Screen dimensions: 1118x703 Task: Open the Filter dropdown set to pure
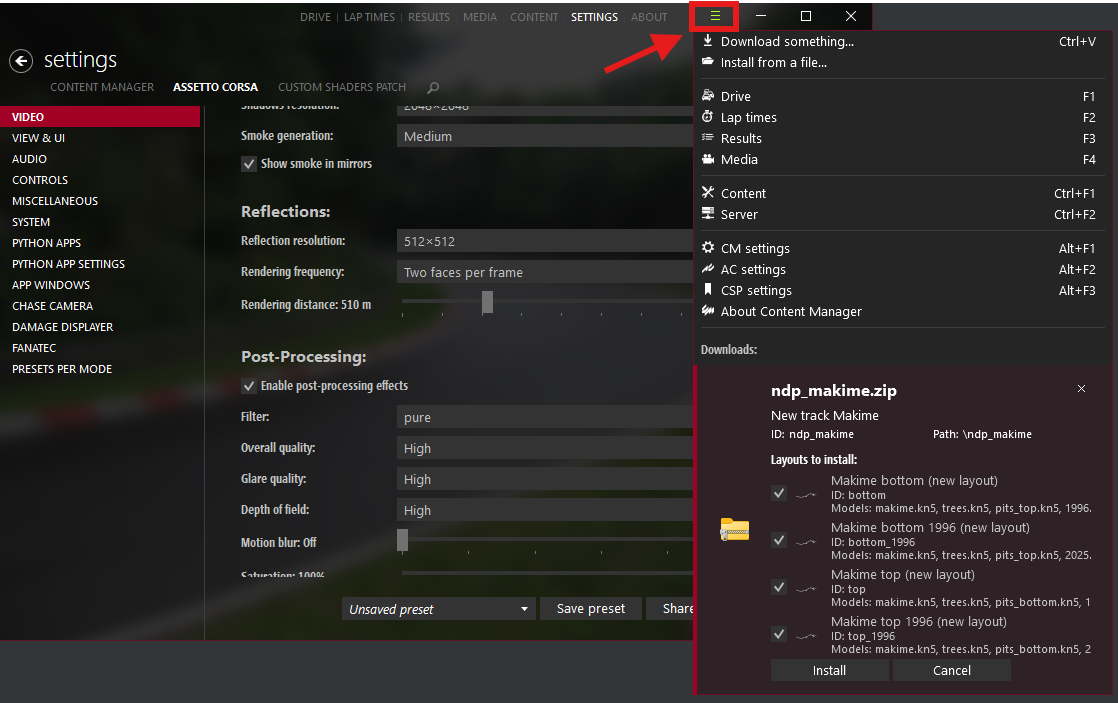tap(545, 417)
